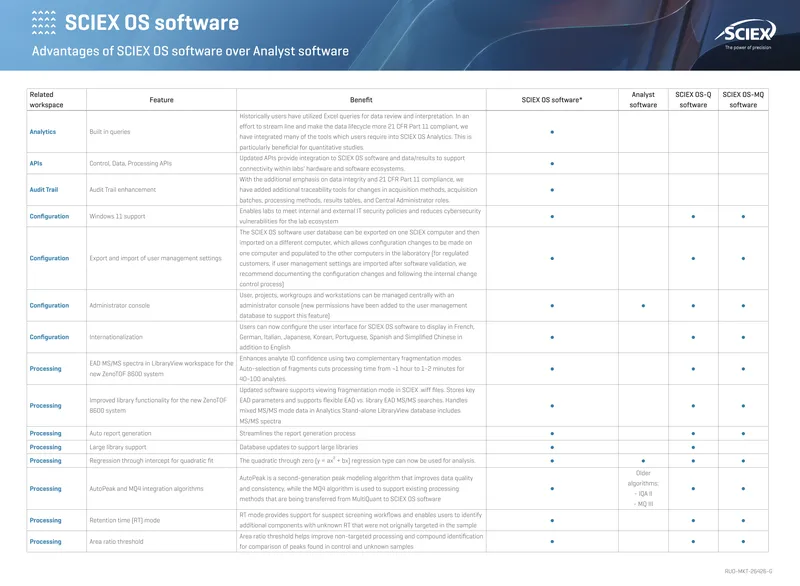Select 'Processing' in the Auto report generation row
Image resolution: width=800 pixels, height=586 pixels.
point(45,434)
